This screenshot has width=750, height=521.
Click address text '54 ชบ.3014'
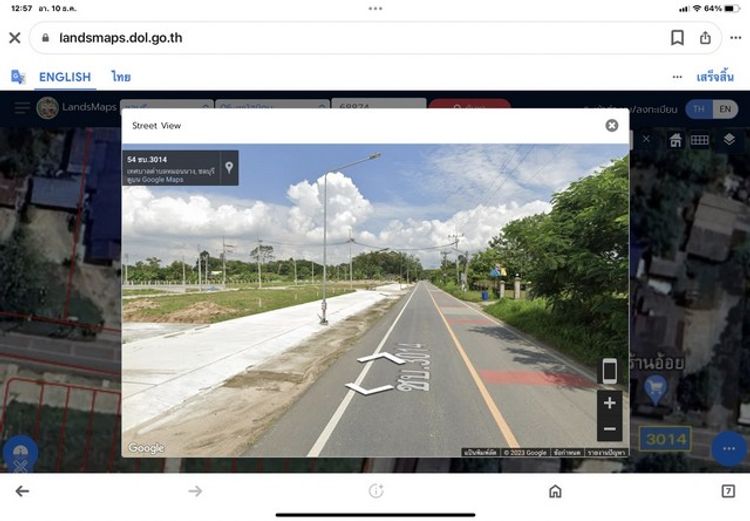(147, 159)
